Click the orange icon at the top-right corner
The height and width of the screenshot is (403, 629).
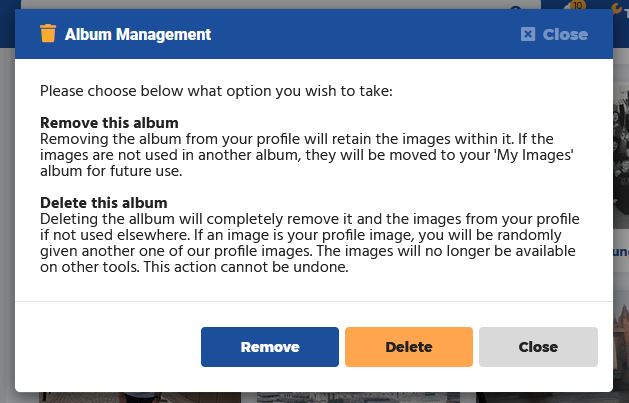[617, 9]
